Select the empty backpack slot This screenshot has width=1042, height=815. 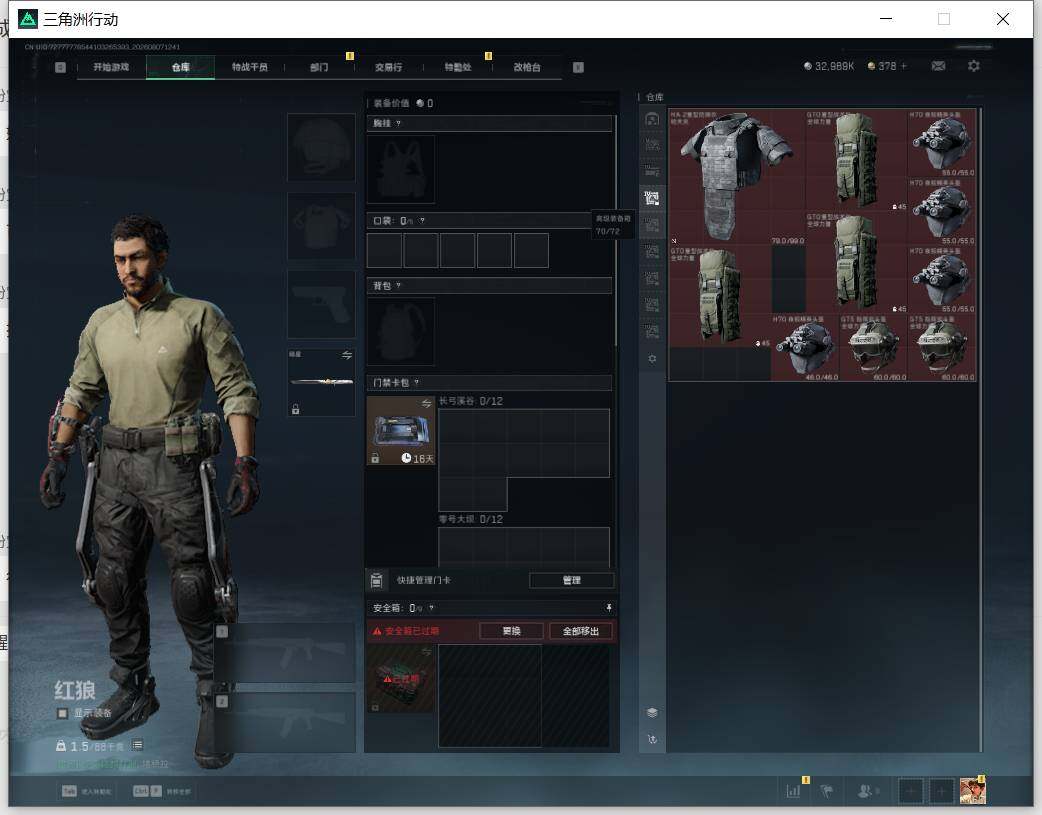coord(401,331)
